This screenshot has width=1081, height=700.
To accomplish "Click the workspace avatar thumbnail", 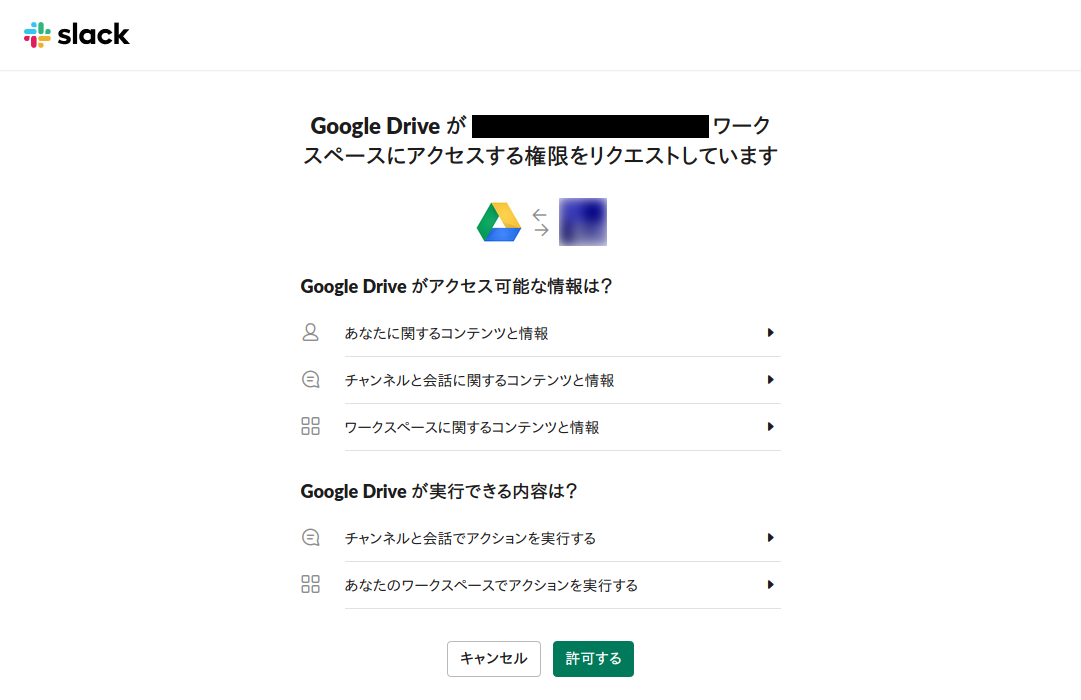I will point(582,221).
